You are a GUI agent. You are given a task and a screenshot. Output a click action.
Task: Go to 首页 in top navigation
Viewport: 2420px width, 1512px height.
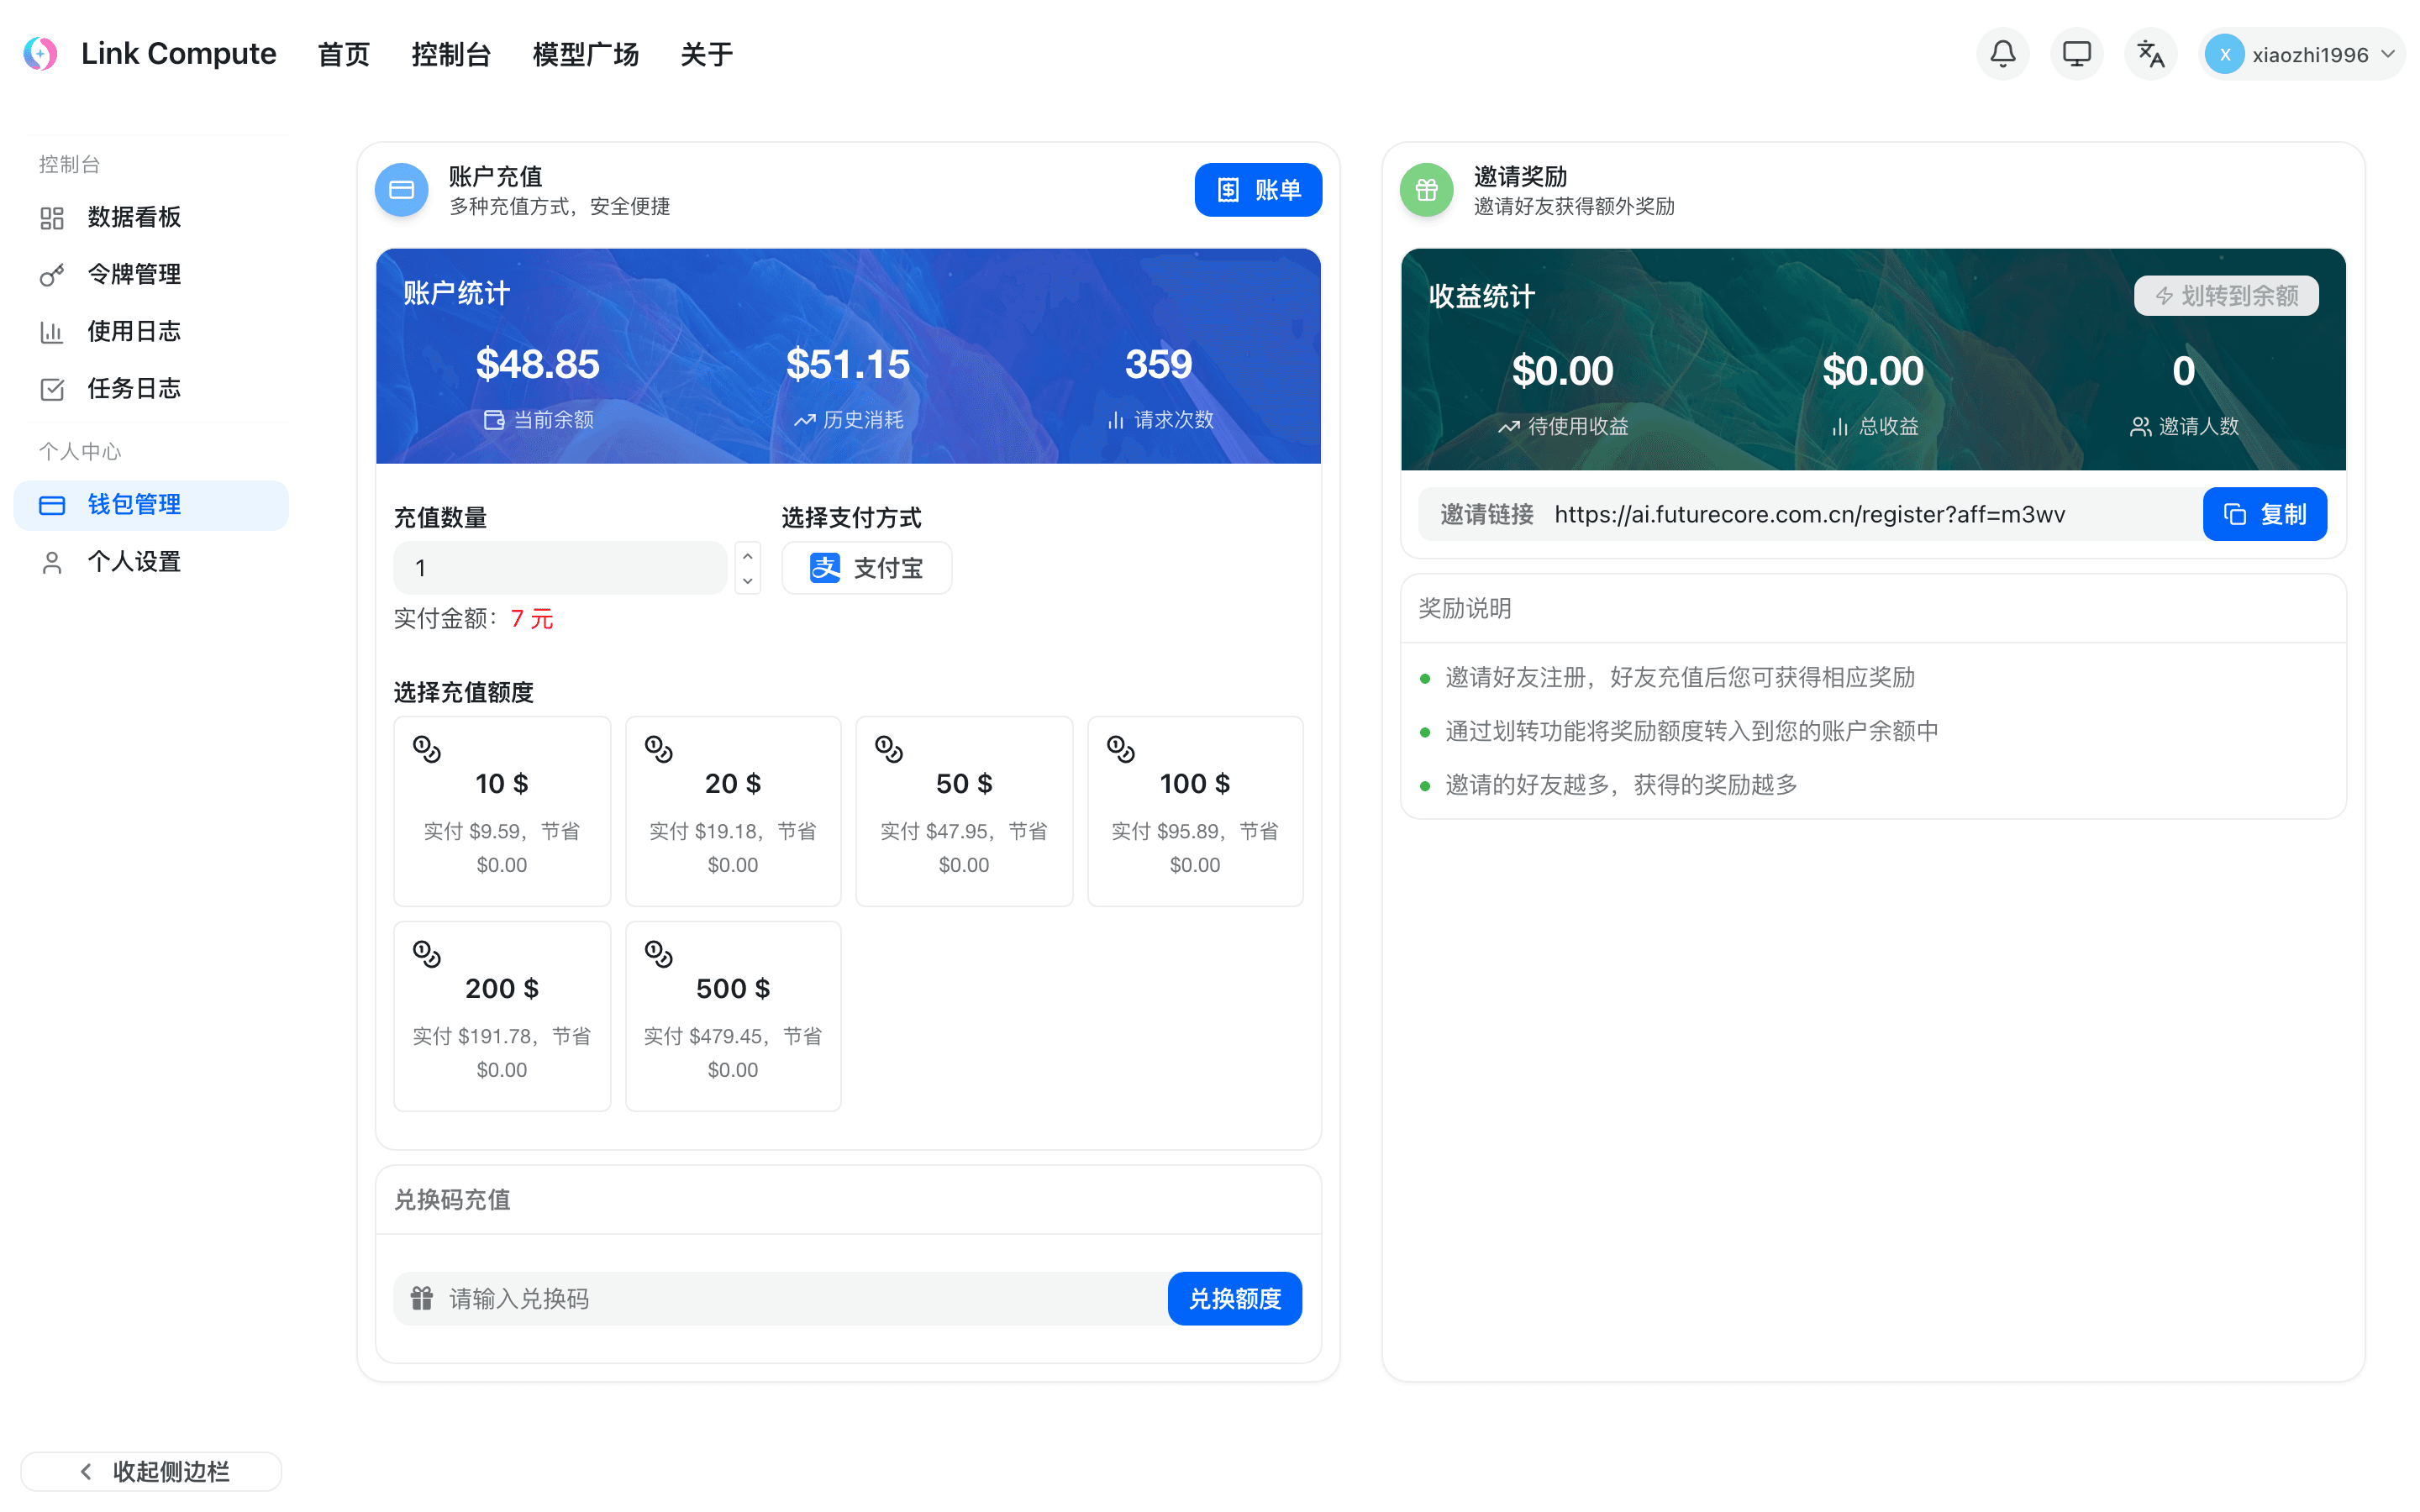tap(344, 54)
